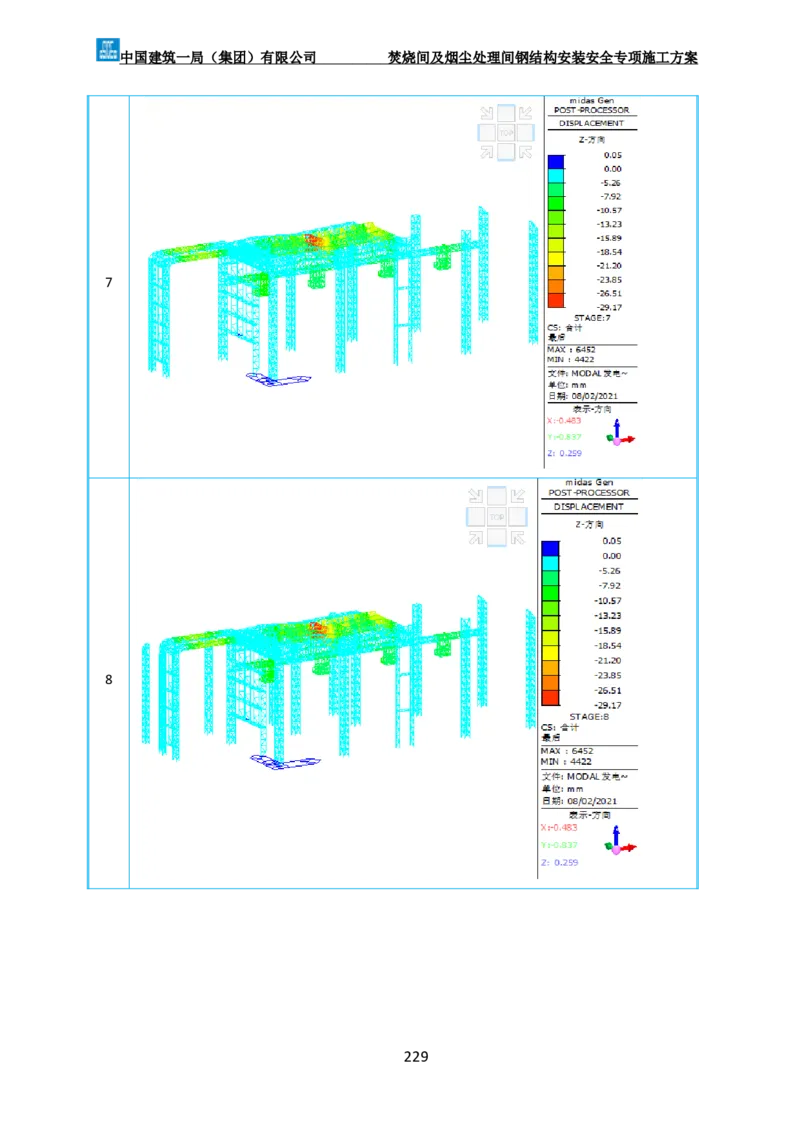Click bottom-right diagonal arrow in lower view cube
Image resolution: width=800 pixels, height=1132 pixels.
[x=516, y=537]
